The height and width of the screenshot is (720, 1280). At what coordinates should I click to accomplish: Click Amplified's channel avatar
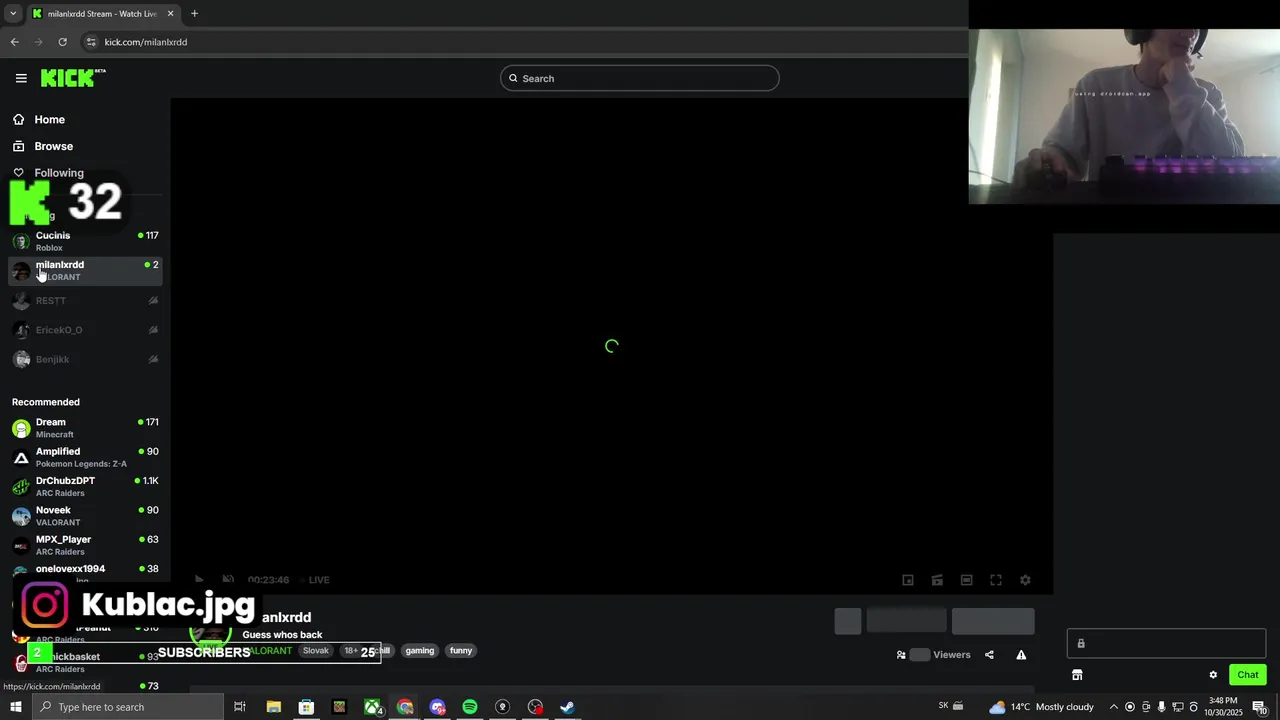[x=21, y=458]
